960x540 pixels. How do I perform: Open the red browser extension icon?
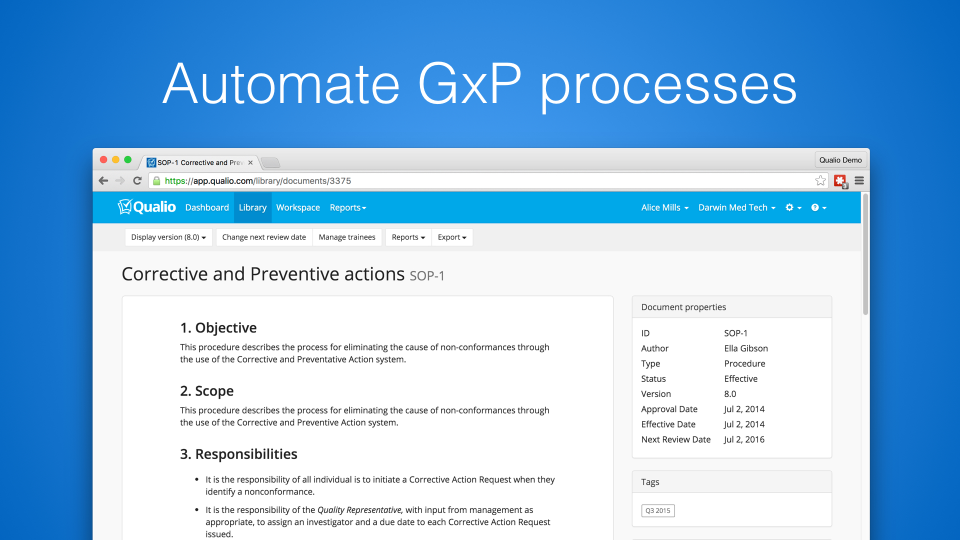pyautogui.click(x=840, y=181)
